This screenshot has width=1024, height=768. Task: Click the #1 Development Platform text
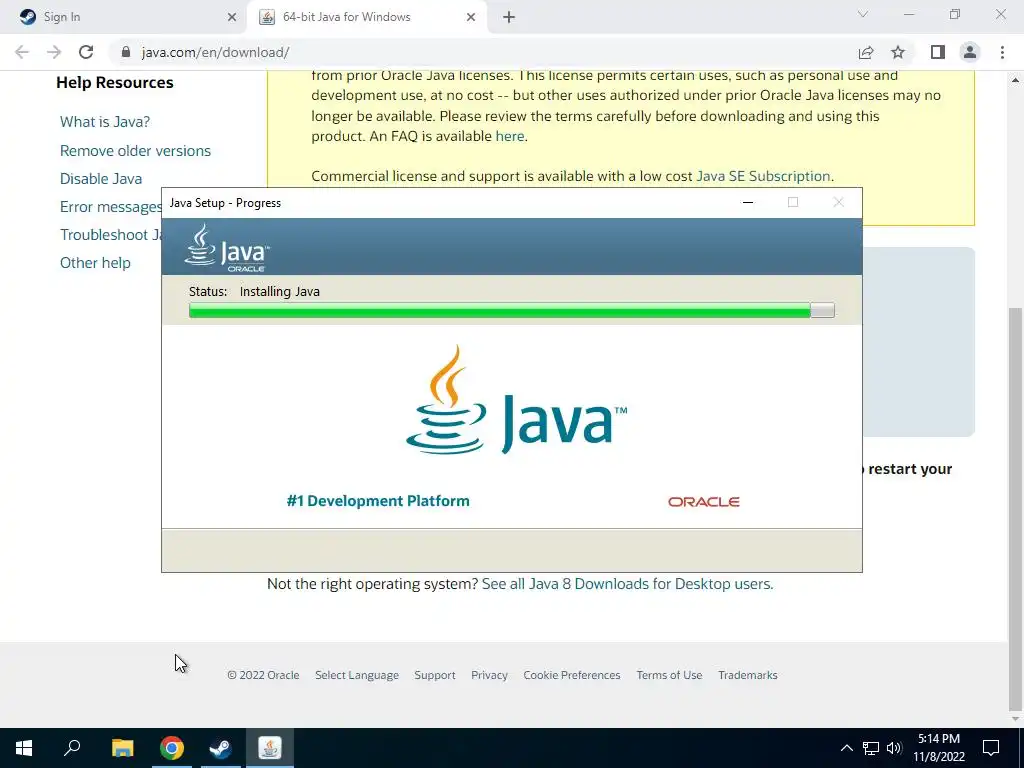click(x=378, y=501)
